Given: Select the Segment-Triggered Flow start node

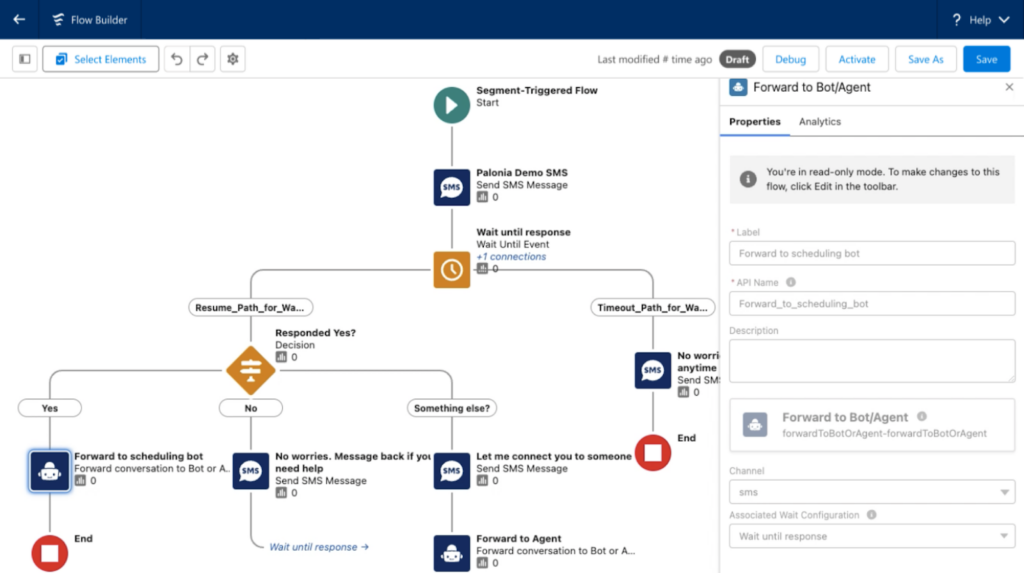Looking at the screenshot, I should (x=452, y=105).
